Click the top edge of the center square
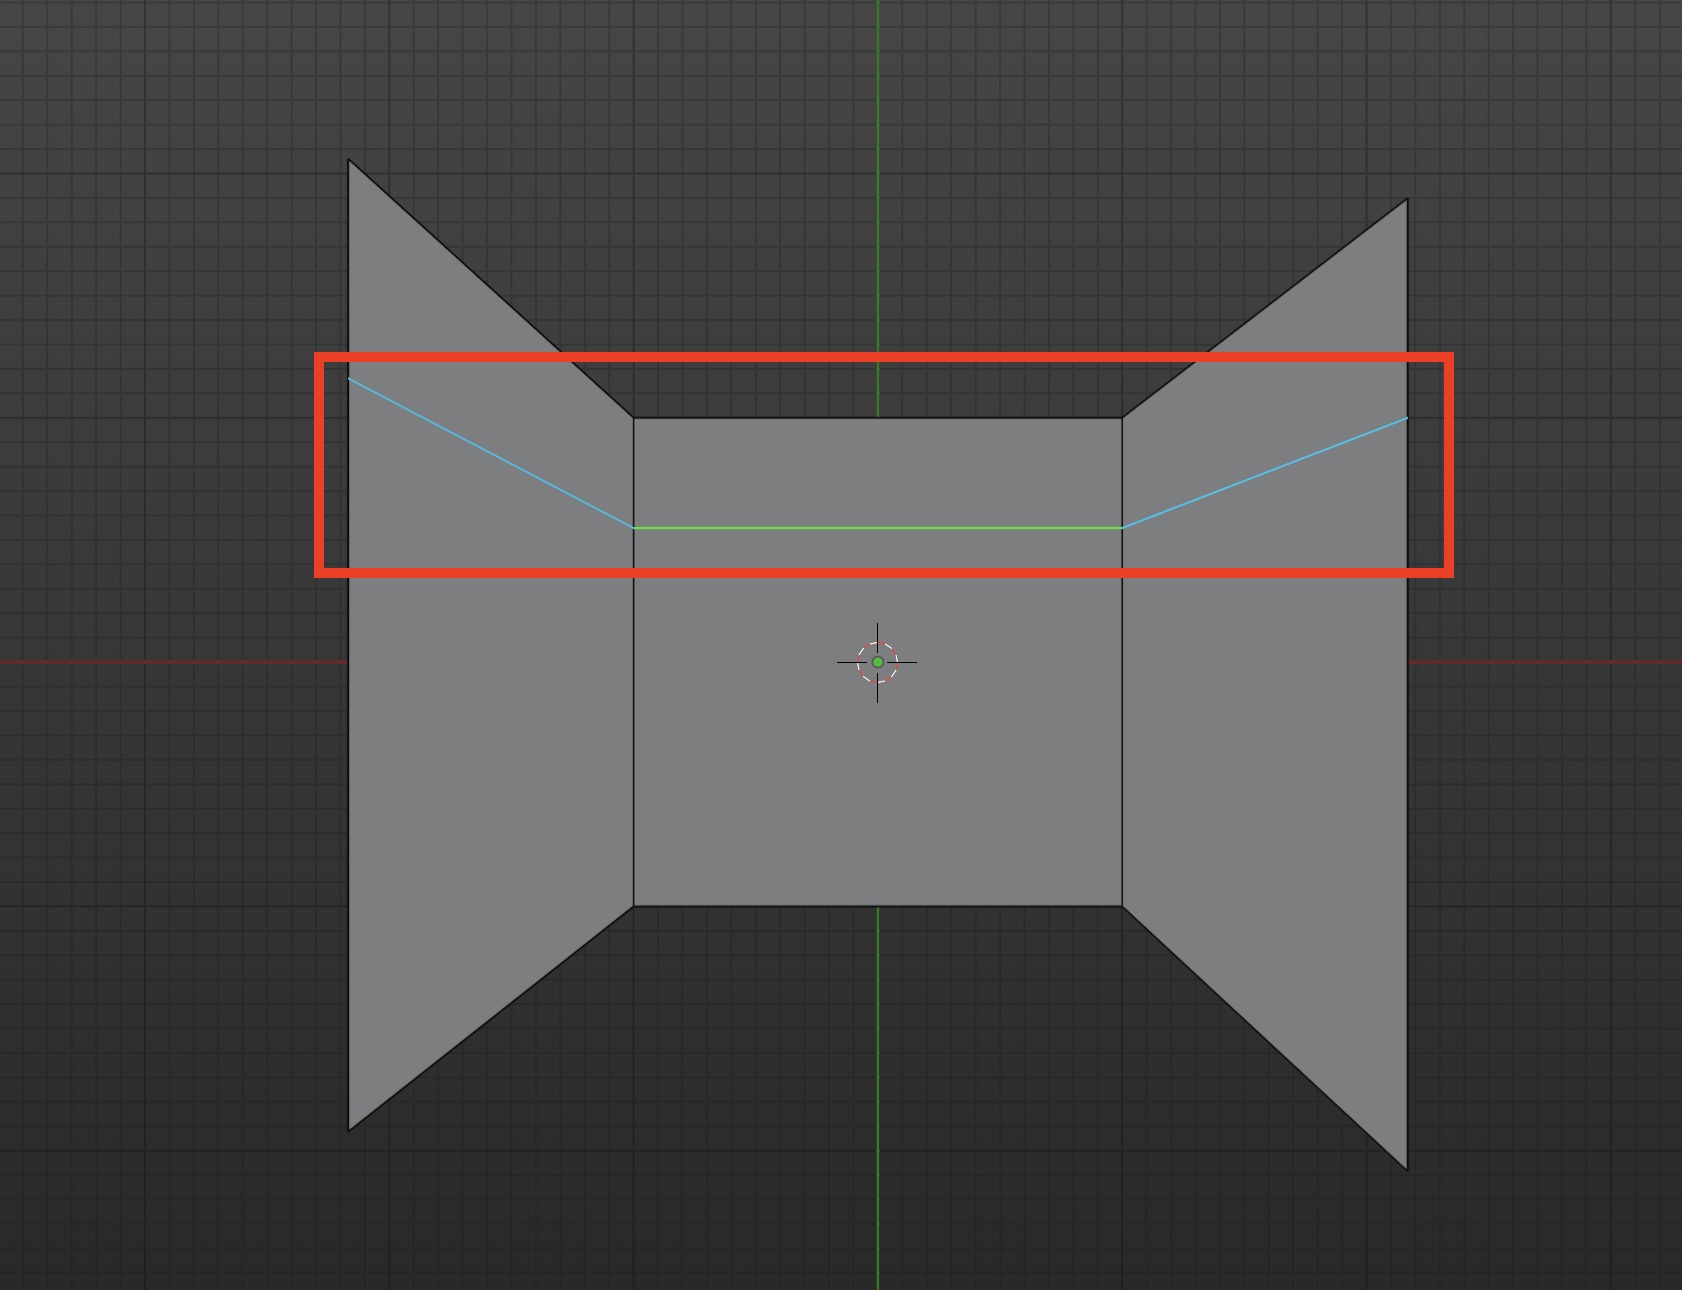Viewport: 1682px width, 1290px height. coord(760,418)
